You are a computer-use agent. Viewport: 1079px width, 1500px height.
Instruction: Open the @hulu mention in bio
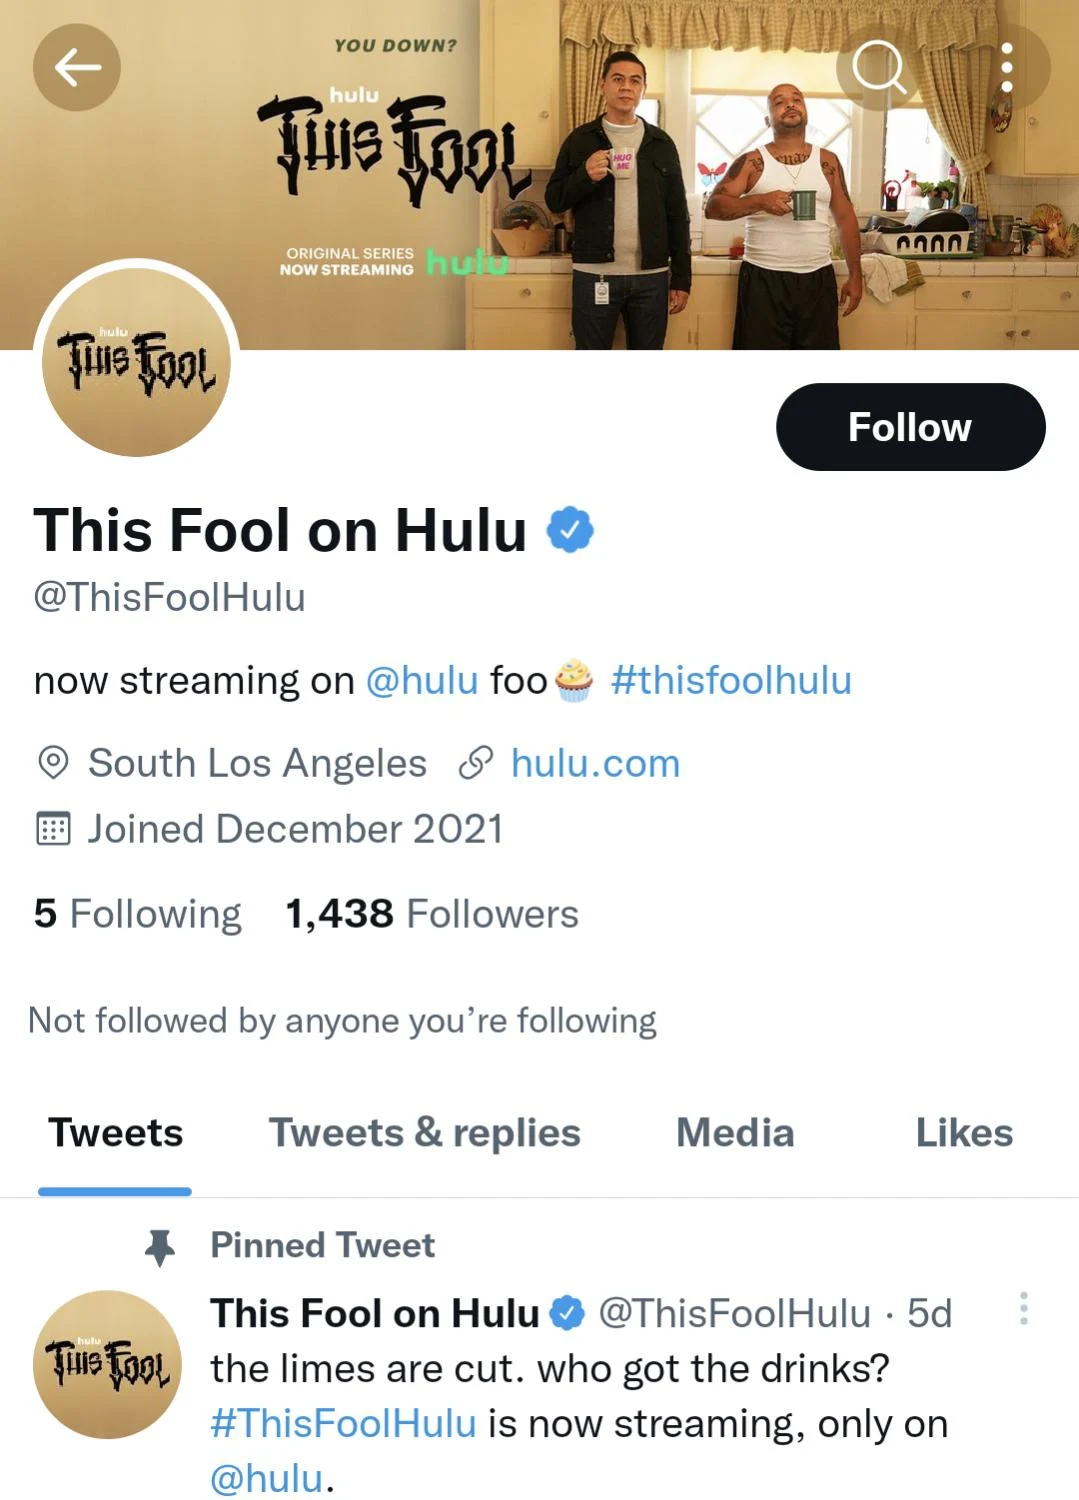(x=422, y=681)
